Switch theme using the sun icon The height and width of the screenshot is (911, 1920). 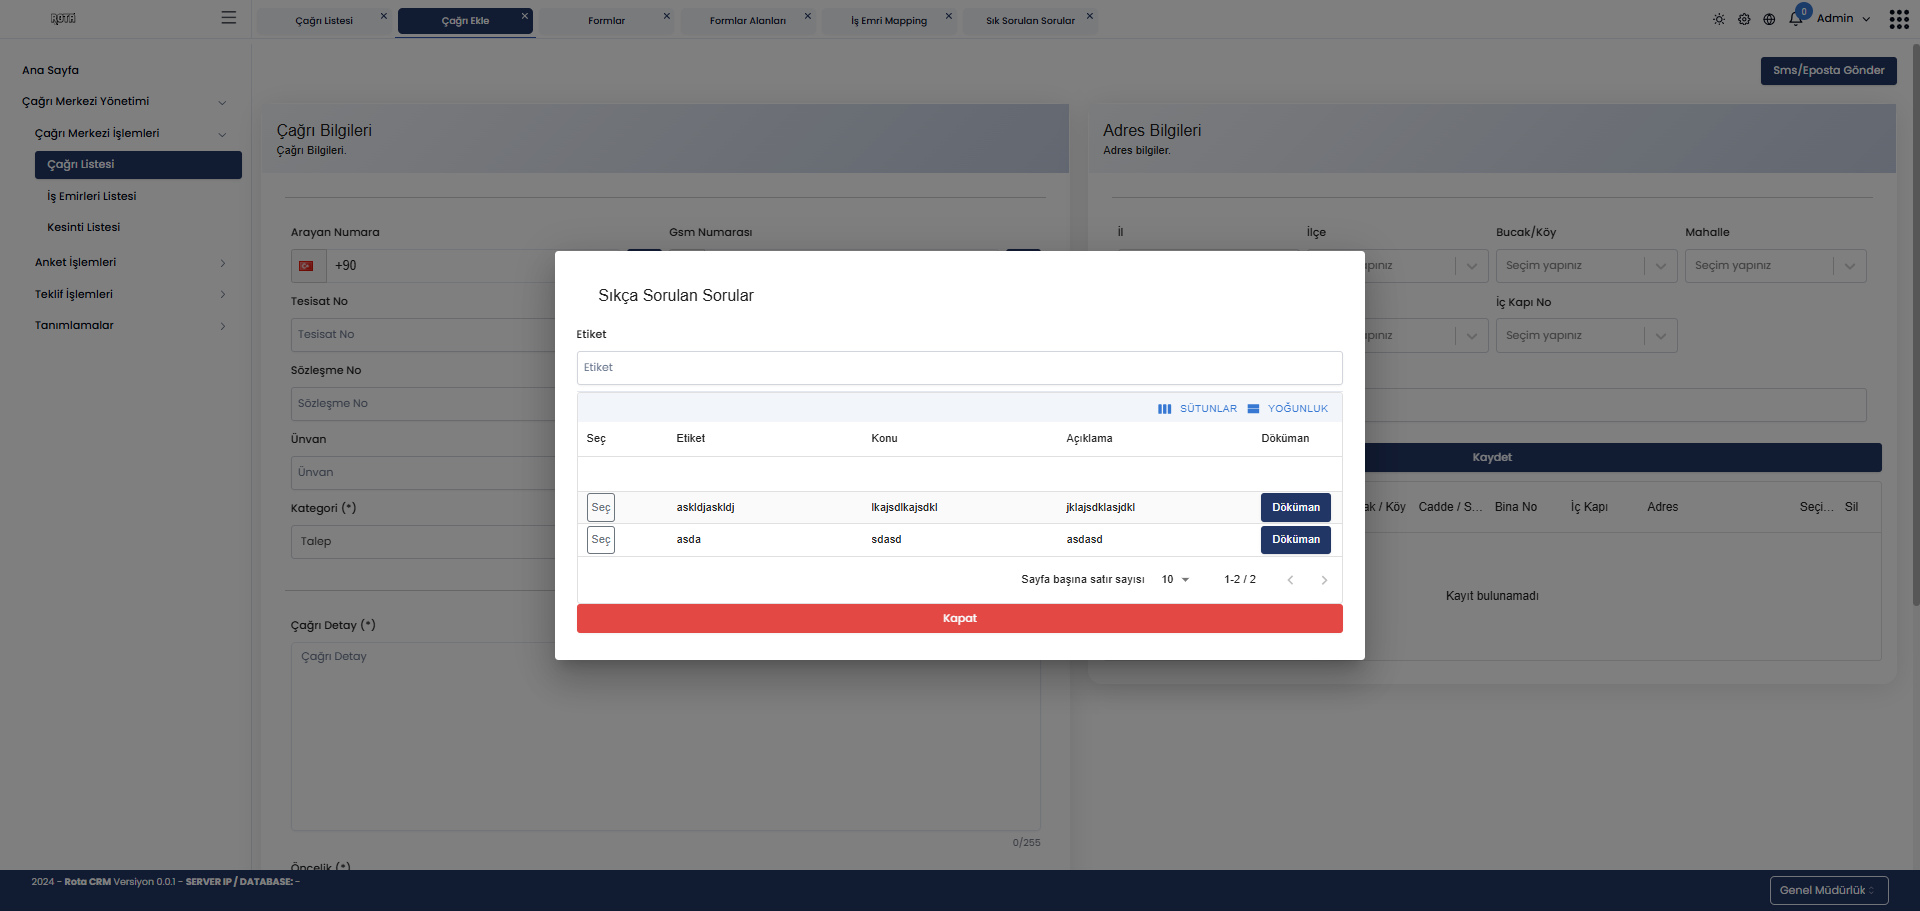pos(1719,19)
